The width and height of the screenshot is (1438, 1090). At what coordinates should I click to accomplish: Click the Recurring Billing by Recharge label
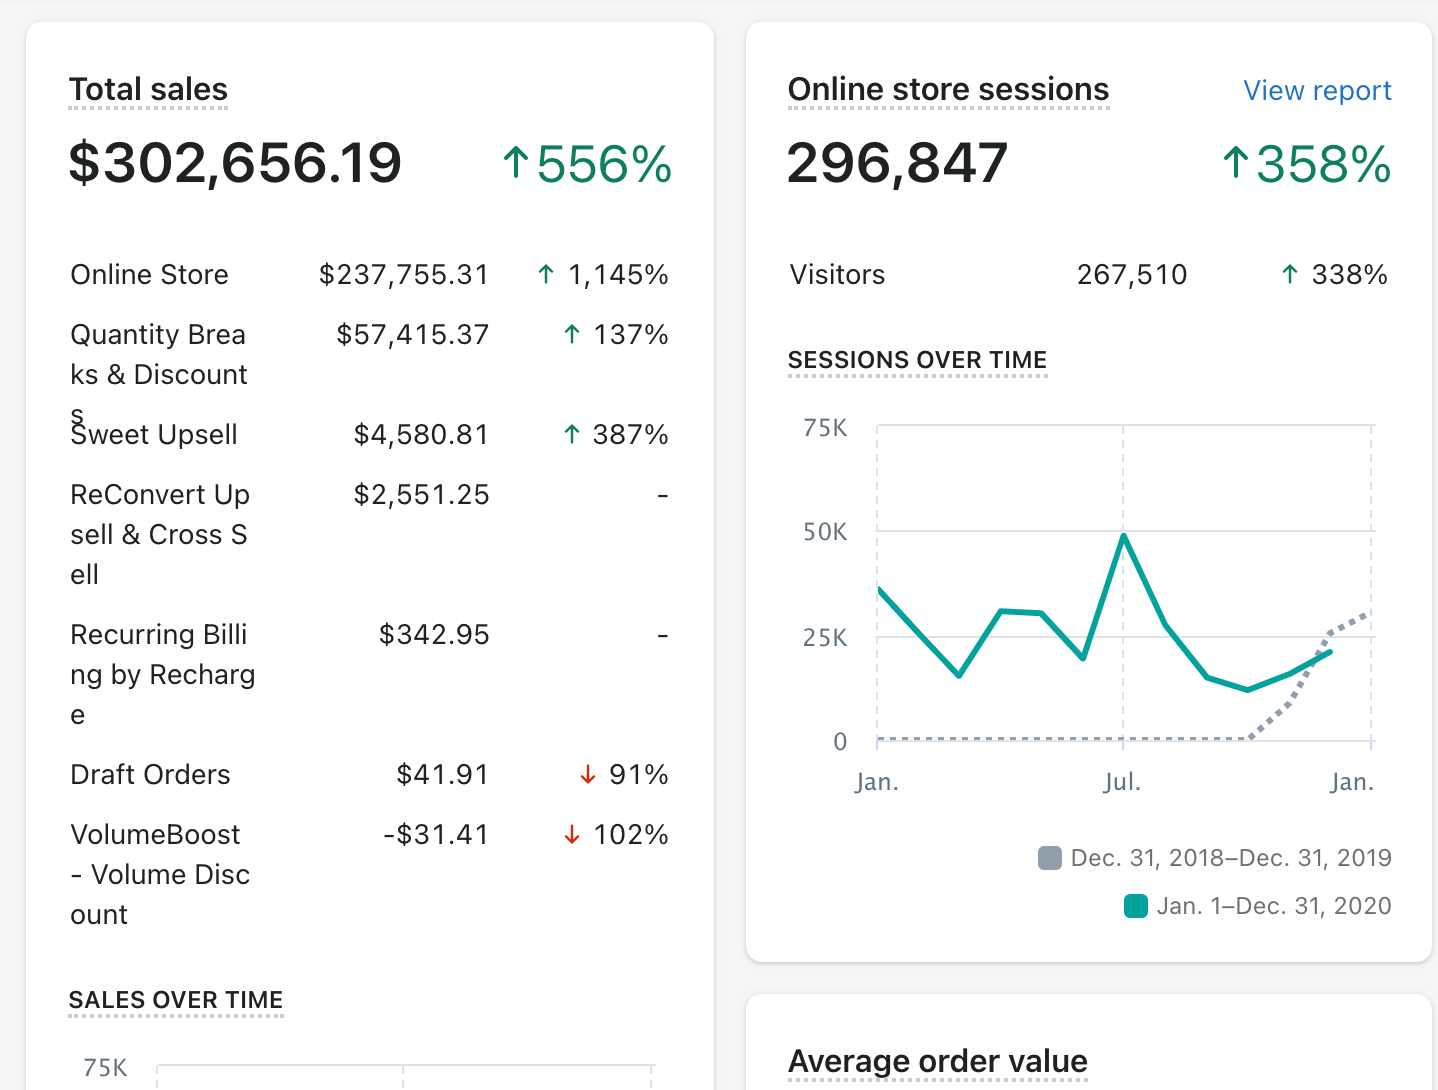click(163, 675)
